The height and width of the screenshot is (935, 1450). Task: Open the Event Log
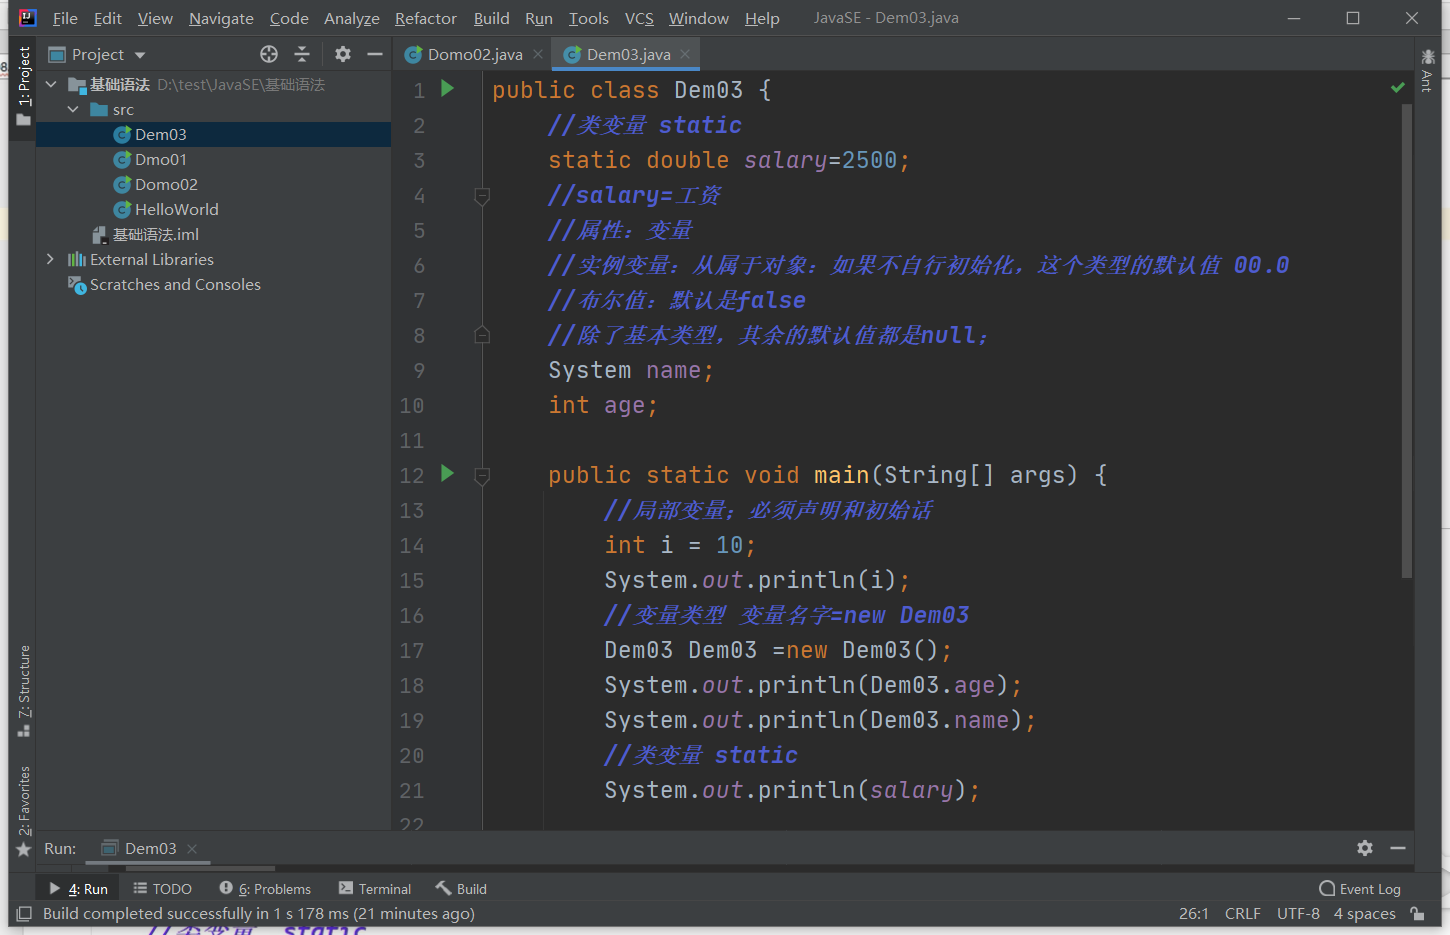click(x=1360, y=889)
